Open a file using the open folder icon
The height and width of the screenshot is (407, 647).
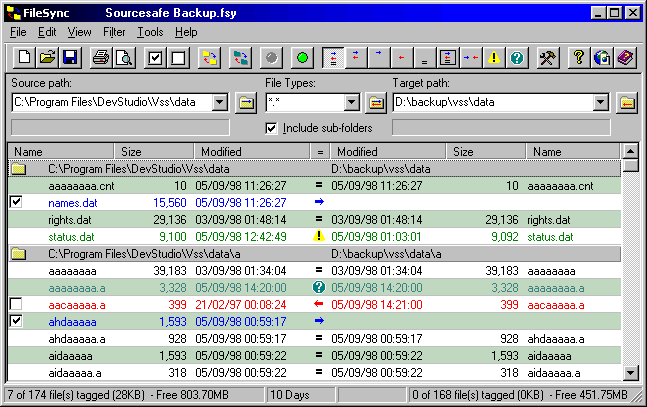coord(47,58)
